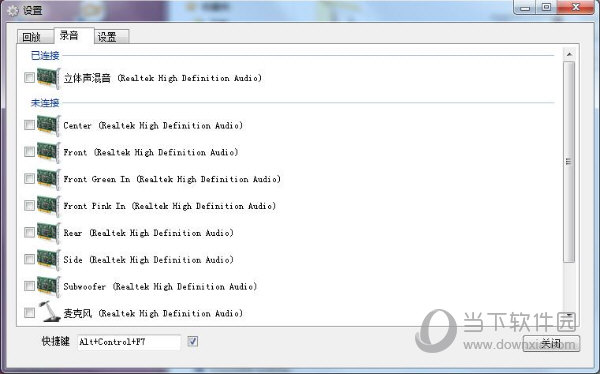Click the 已连接 group header
The height and width of the screenshot is (374, 600).
45,56
